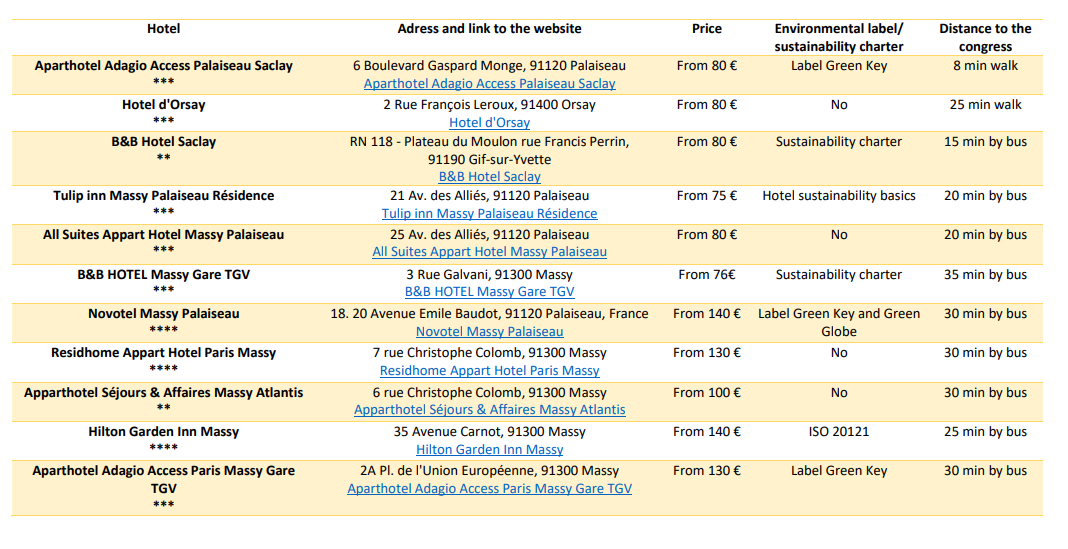
Task: Select address '7 rue Christophe Colomb, 91300 Massy'
Action: pyautogui.click(x=489, y=353)
